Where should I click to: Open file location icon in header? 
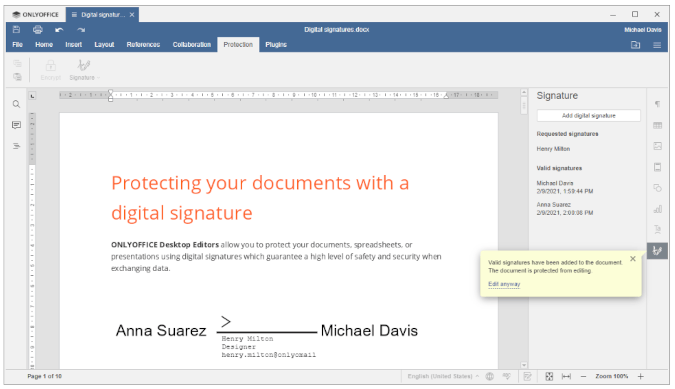[635, 45]
